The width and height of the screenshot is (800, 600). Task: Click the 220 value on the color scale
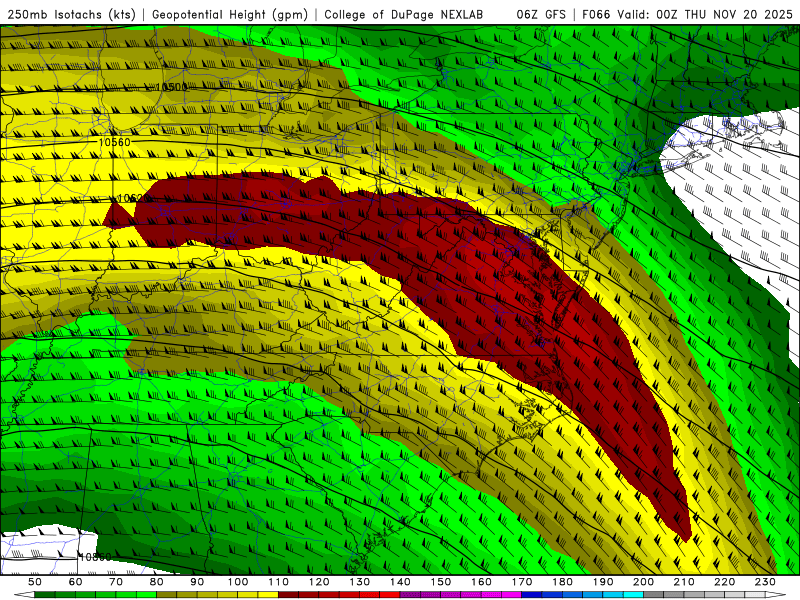(x=724, y=582)
